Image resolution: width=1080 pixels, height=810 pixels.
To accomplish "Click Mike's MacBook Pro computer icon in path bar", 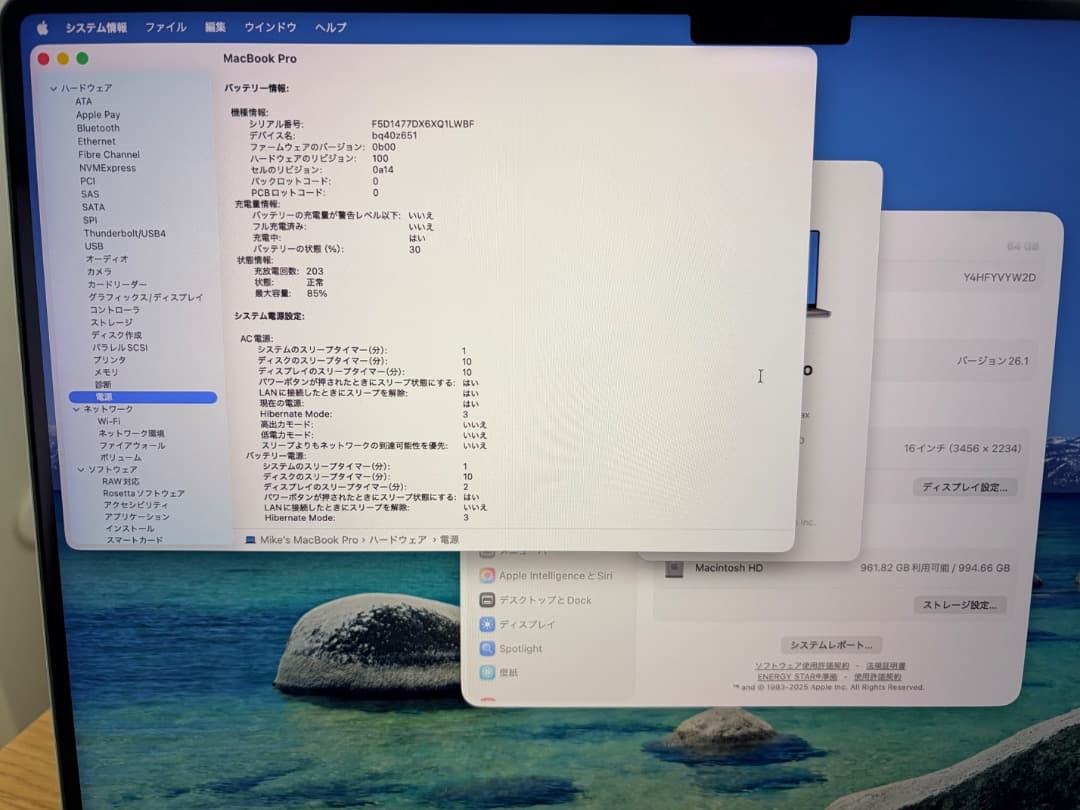I will click(250, 540).
